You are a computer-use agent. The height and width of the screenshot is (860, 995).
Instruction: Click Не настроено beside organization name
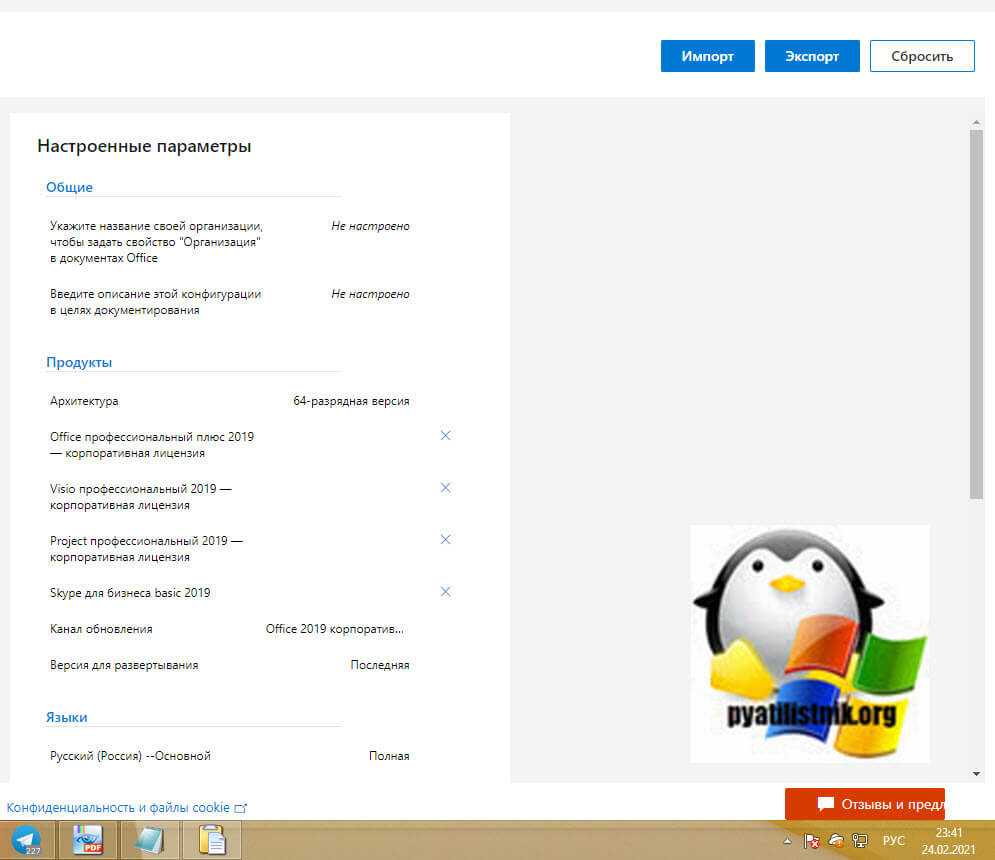tap(370, 226)
